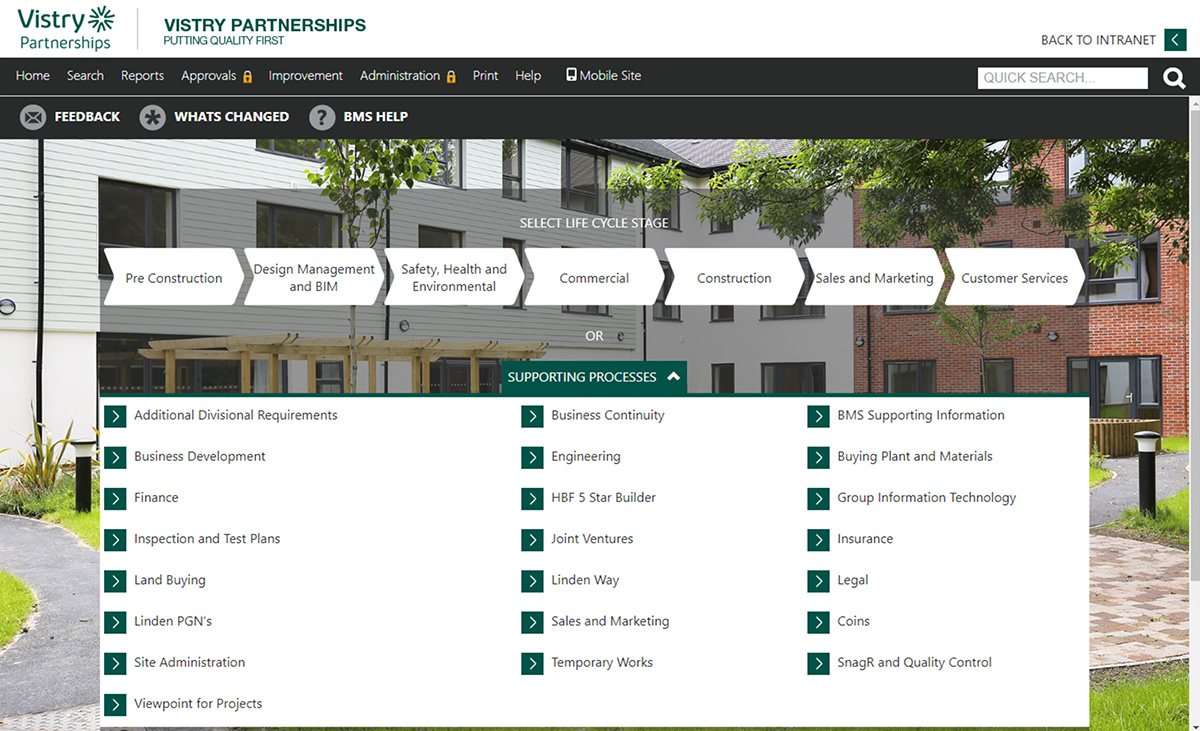1200x731 pixels.
Task: Open the Legal process link
Action: 853,580
